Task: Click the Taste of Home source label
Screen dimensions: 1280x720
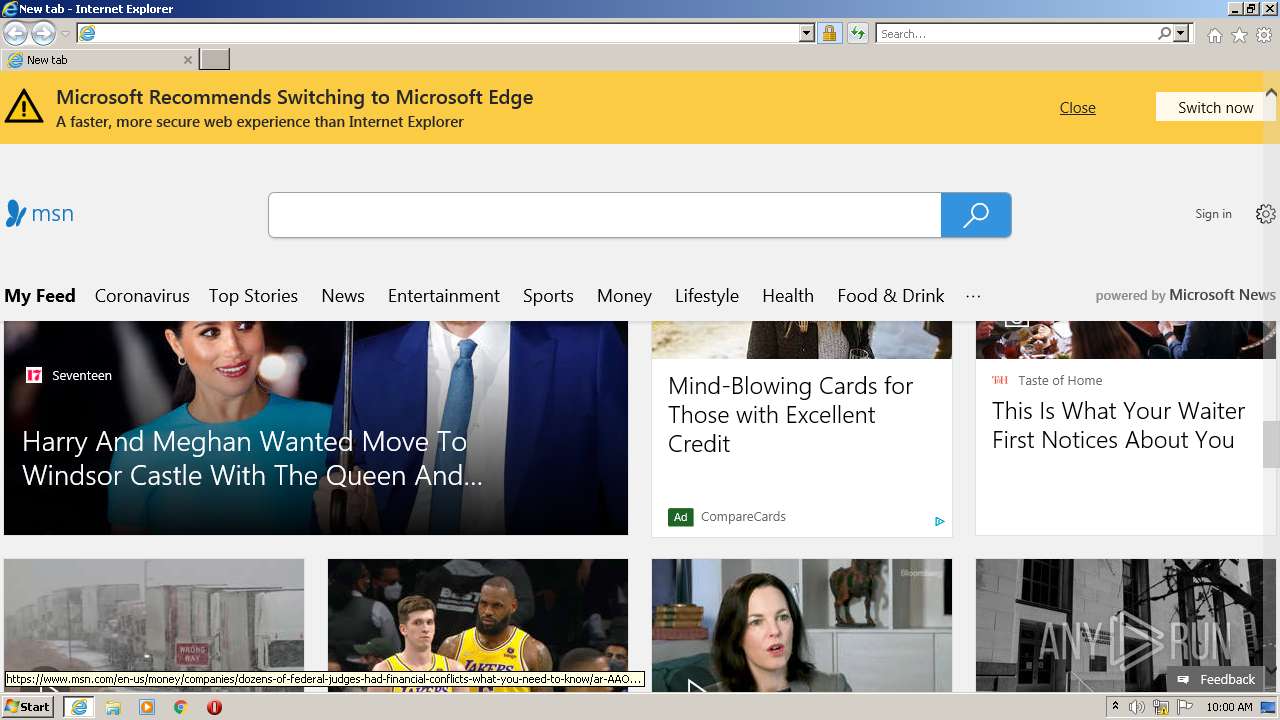Action: coord(1060,380)
